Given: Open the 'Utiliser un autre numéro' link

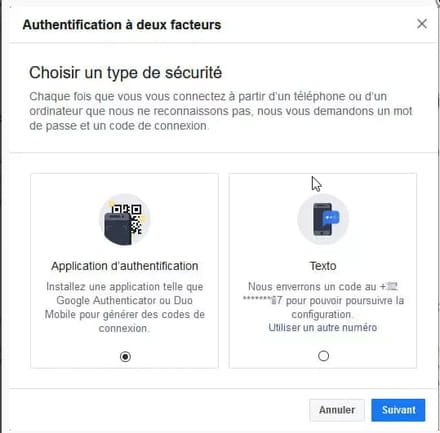Looking at the screenshot, I should pos(323,328).
